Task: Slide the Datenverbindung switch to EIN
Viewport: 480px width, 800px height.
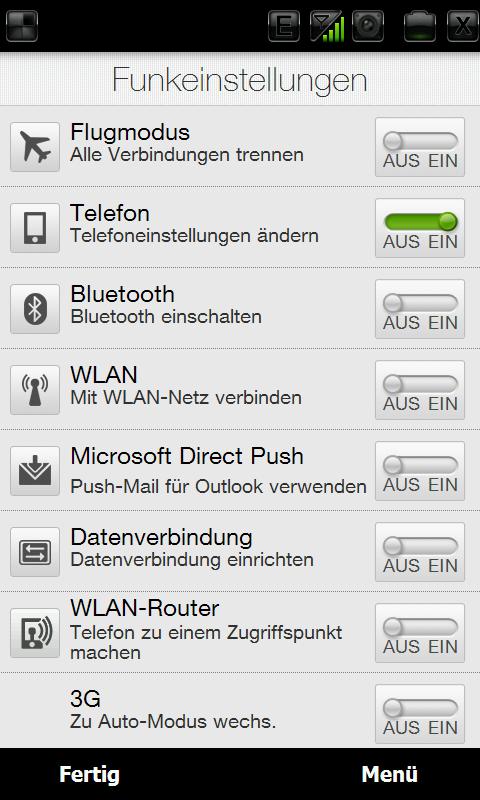Action: 420,552
